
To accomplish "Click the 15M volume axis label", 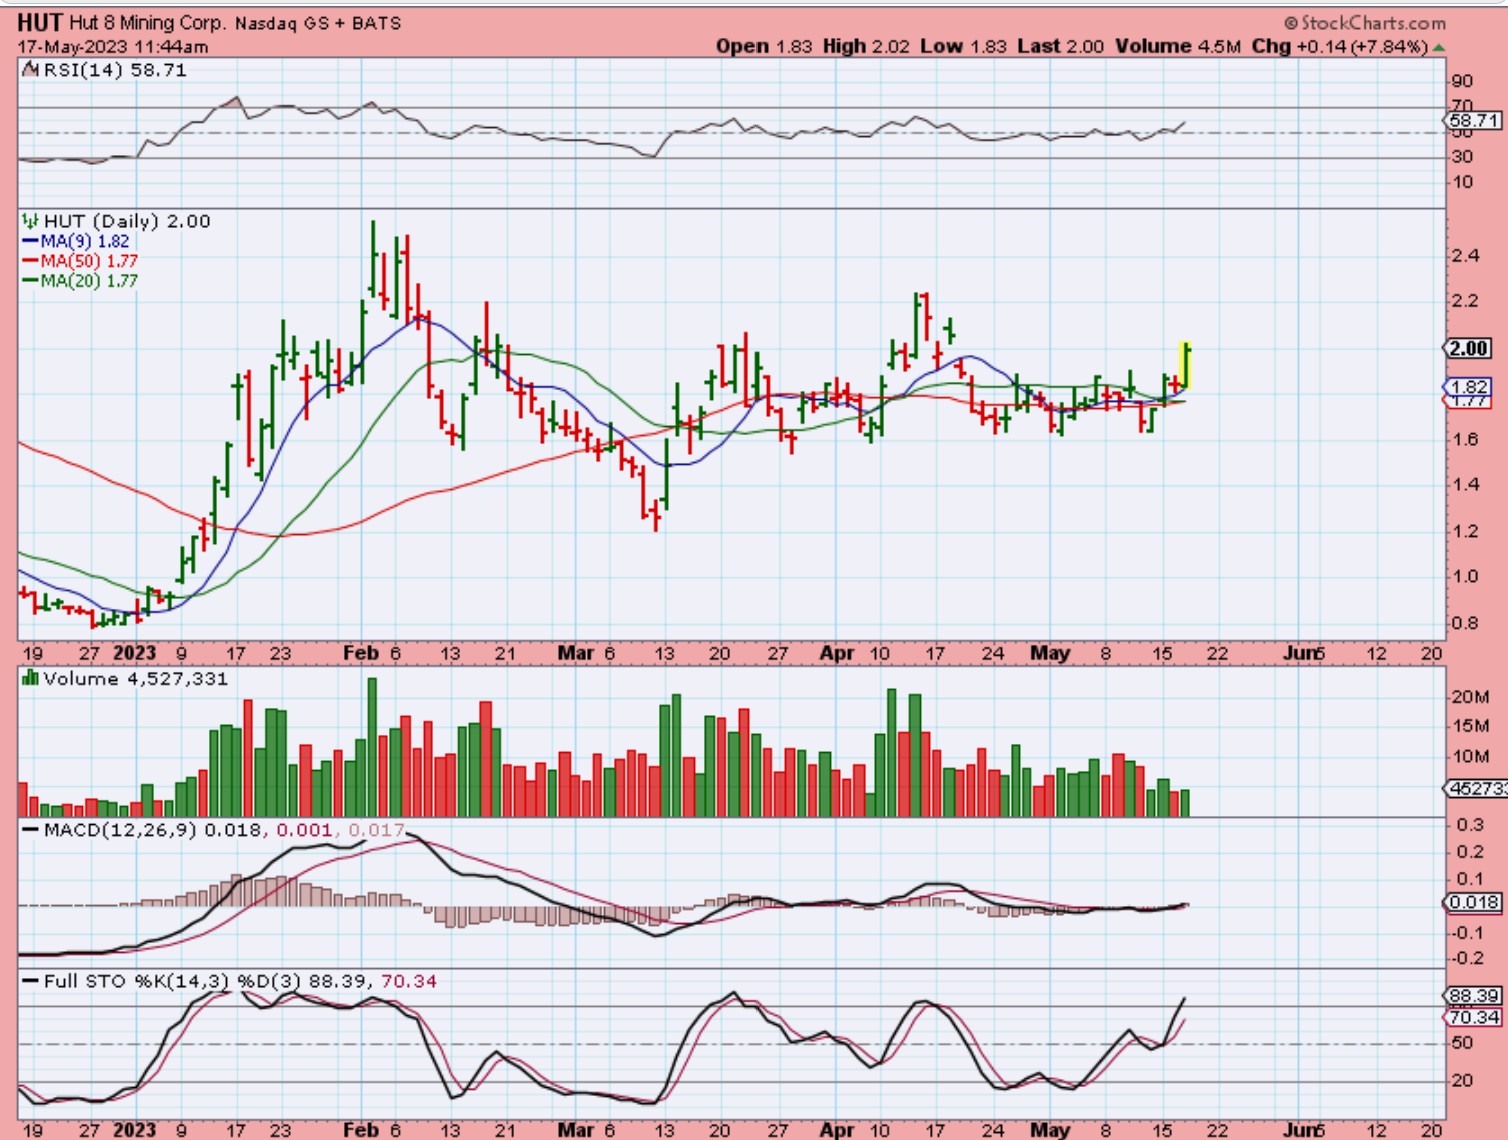I will click(1470, 726).
